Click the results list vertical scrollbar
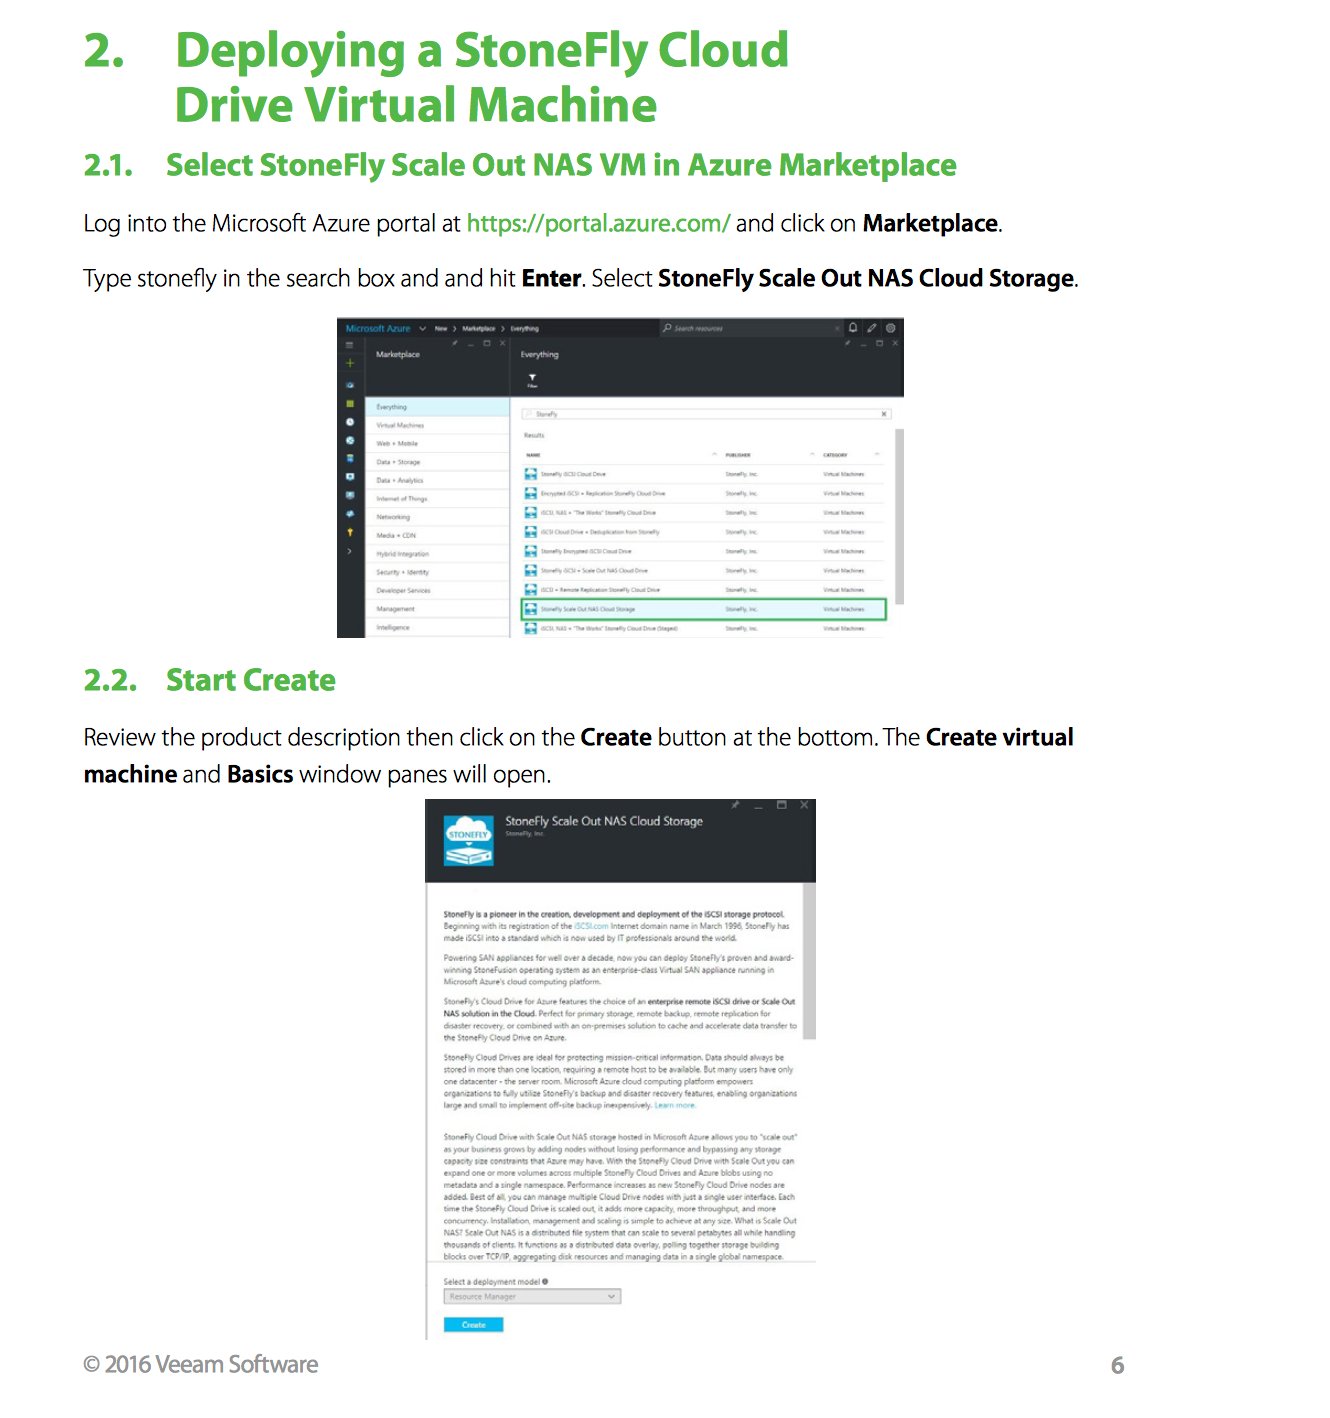The height and width of the screenshot is (1418, 1330). (899, 517)
